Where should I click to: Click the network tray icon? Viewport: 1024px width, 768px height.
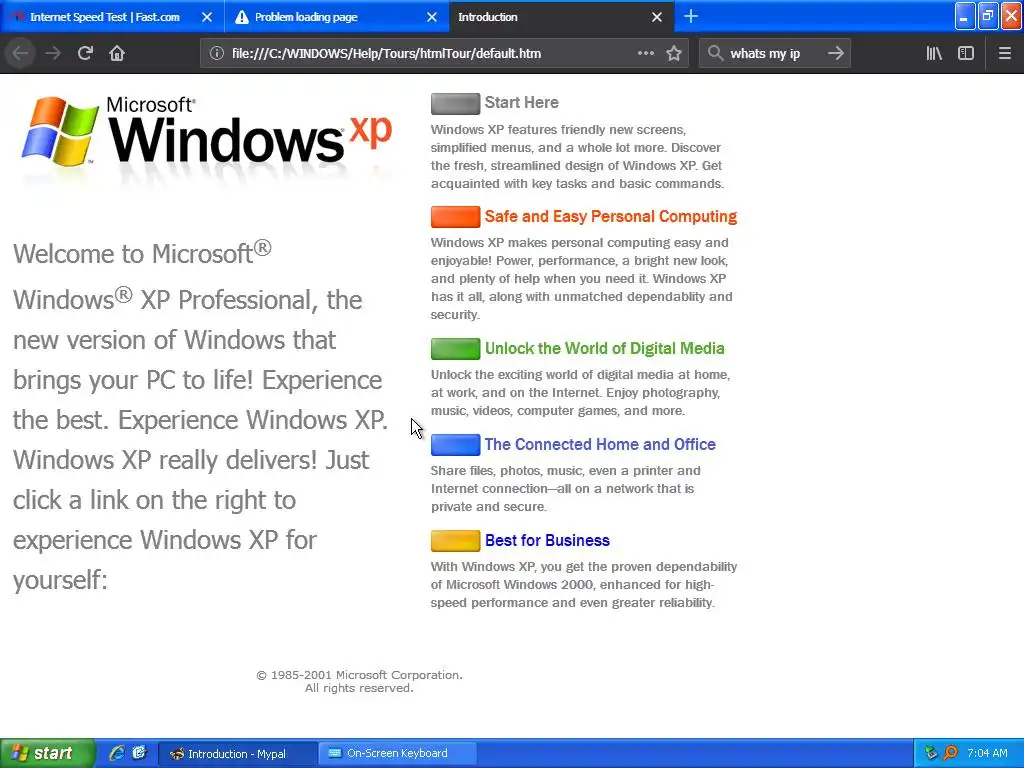tap(931, 753)
